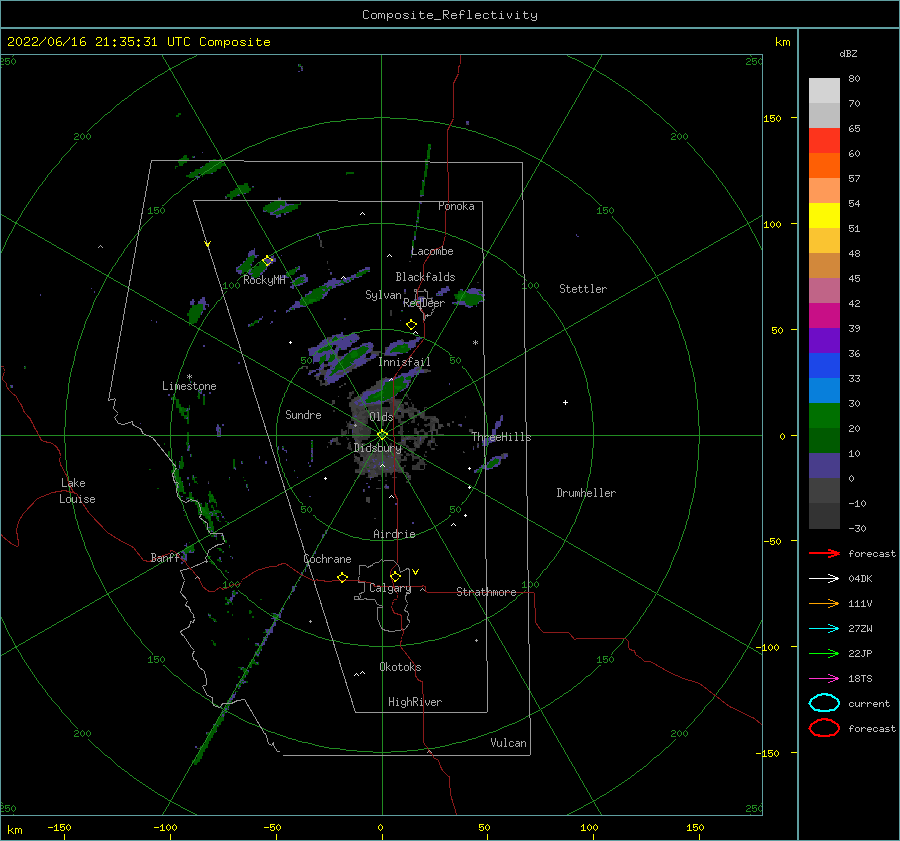900x841 pixels.
Task: Click the 18TS legend label
Action: (860, 679)
